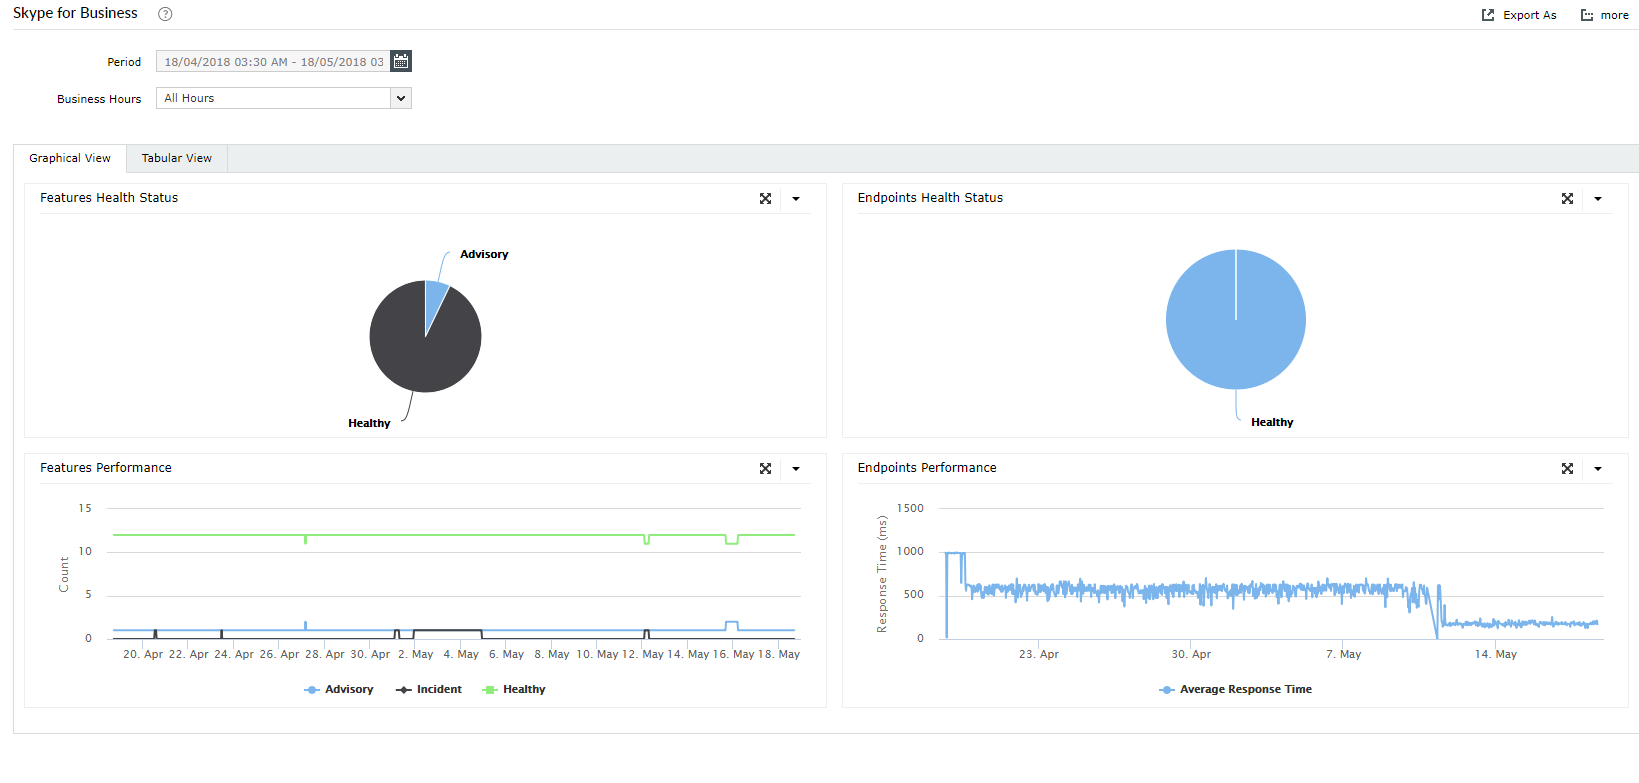The height and width of the screenshot is (783, 1639).
Task: Click the Advisory label on Features pie chart
Action: tap(484, 254)
